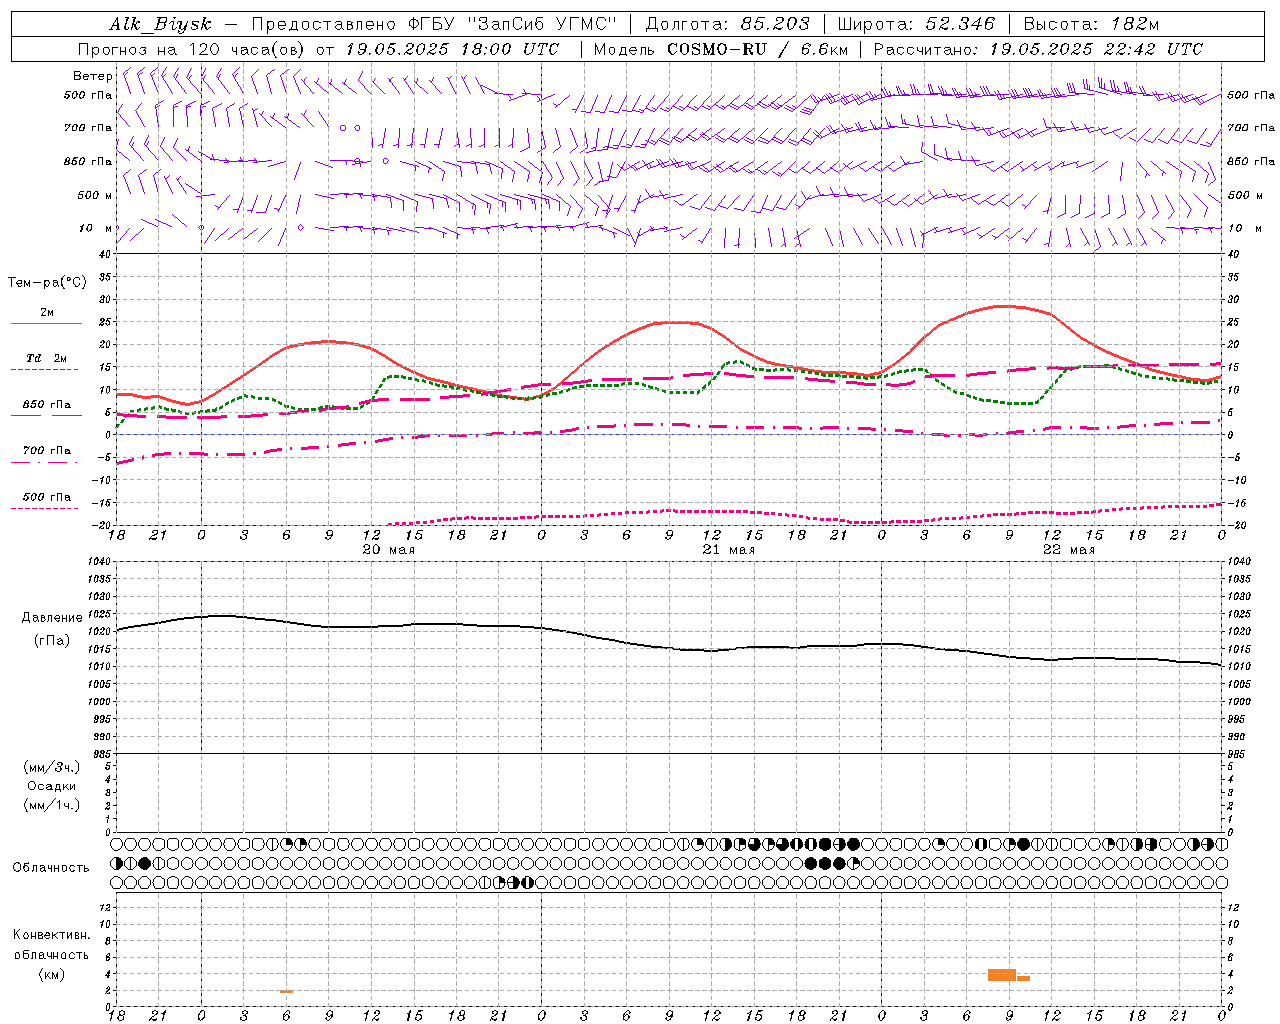1280x1024 pixels.
Task: Click the "Тем-ра(°C)" axis title
Action: [47, 283]
